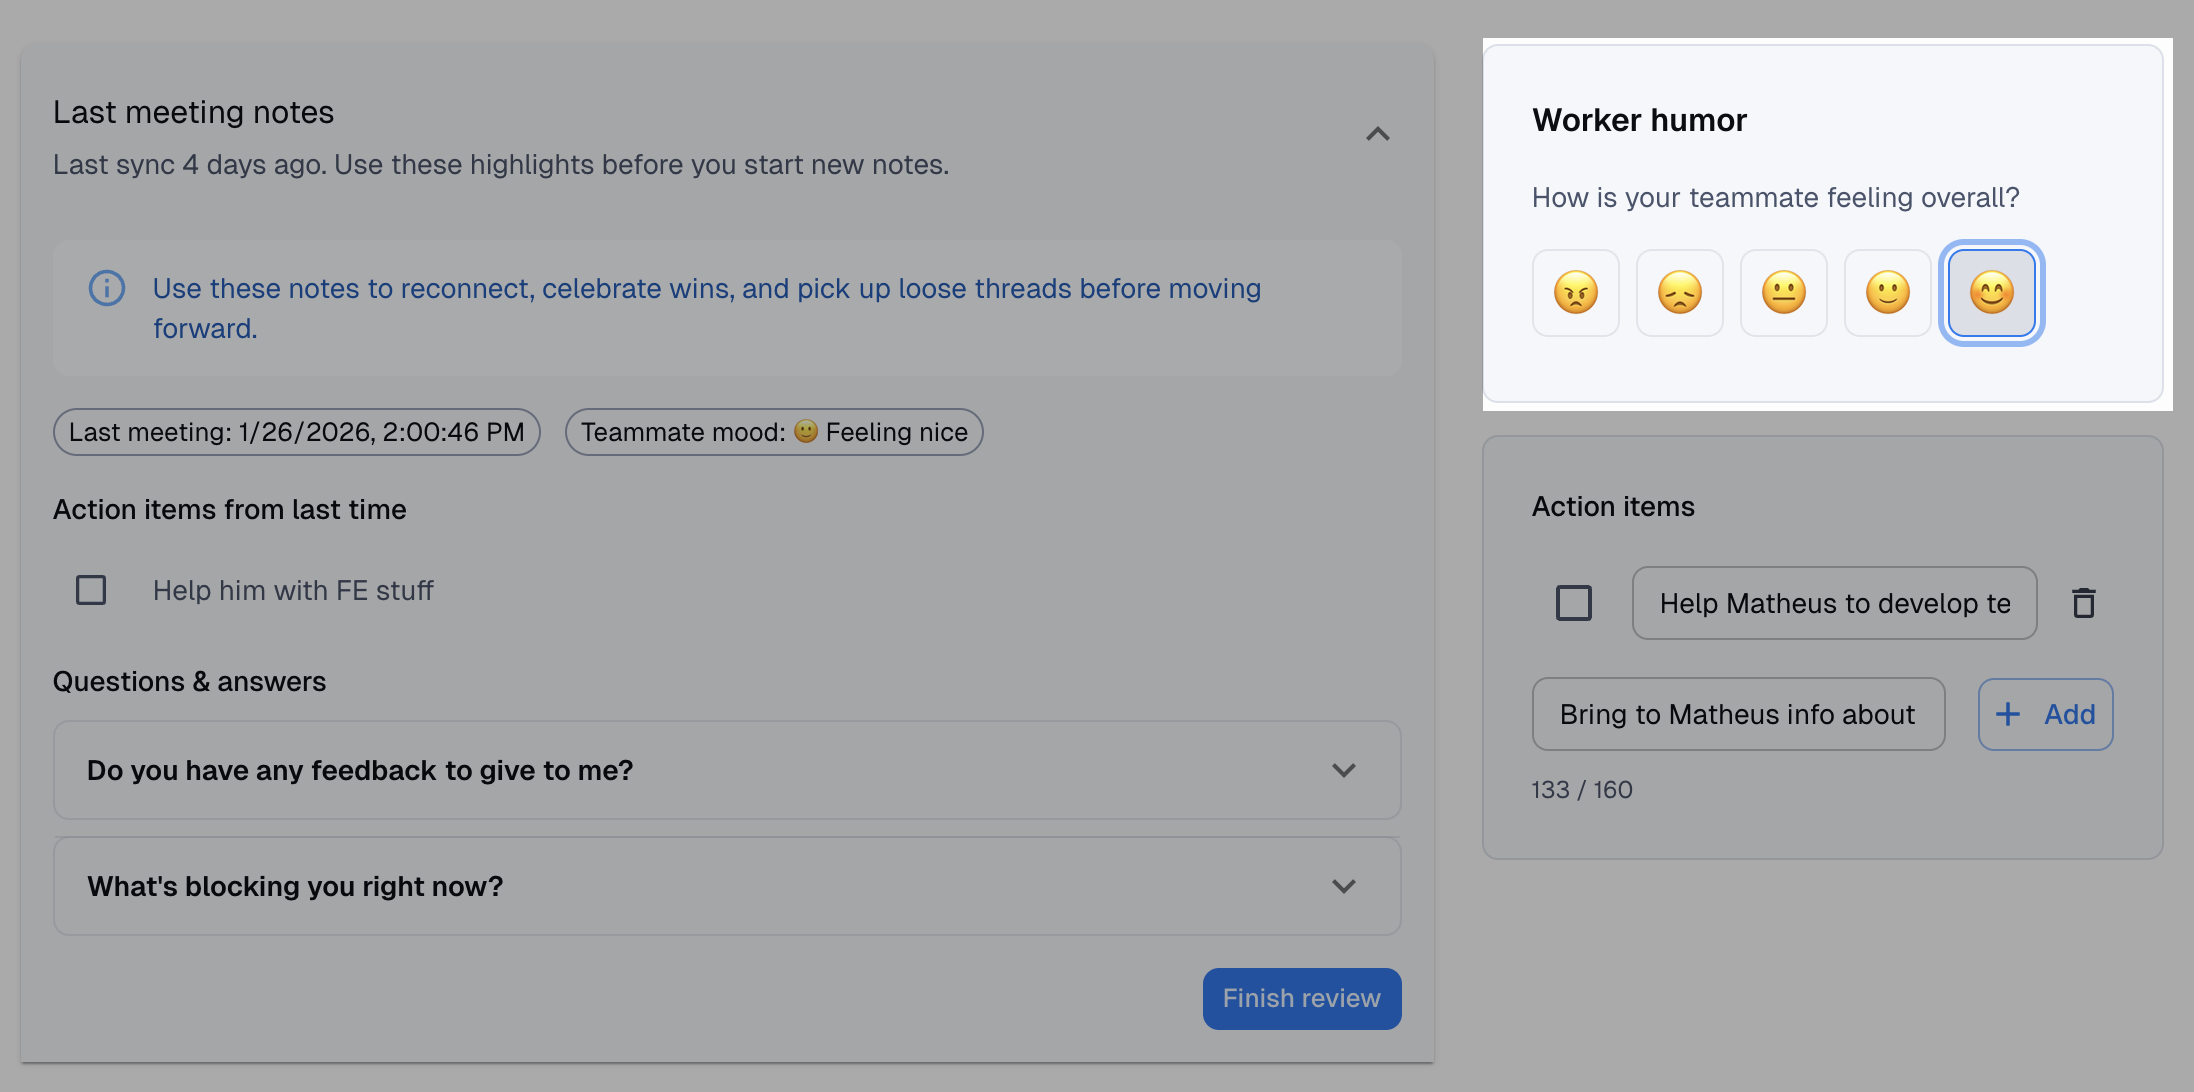
Task: Select the disappointed face mood emoji
Action: click(1679, 293)
